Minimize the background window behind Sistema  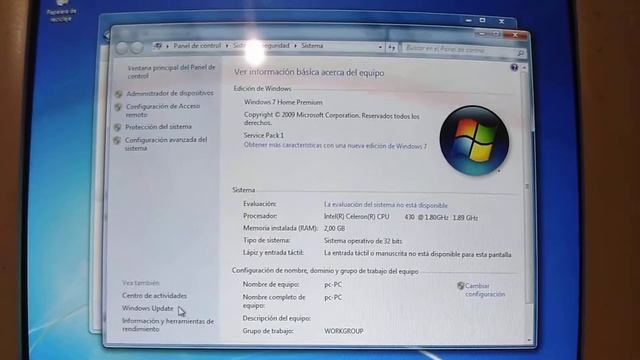coord(469,20)
